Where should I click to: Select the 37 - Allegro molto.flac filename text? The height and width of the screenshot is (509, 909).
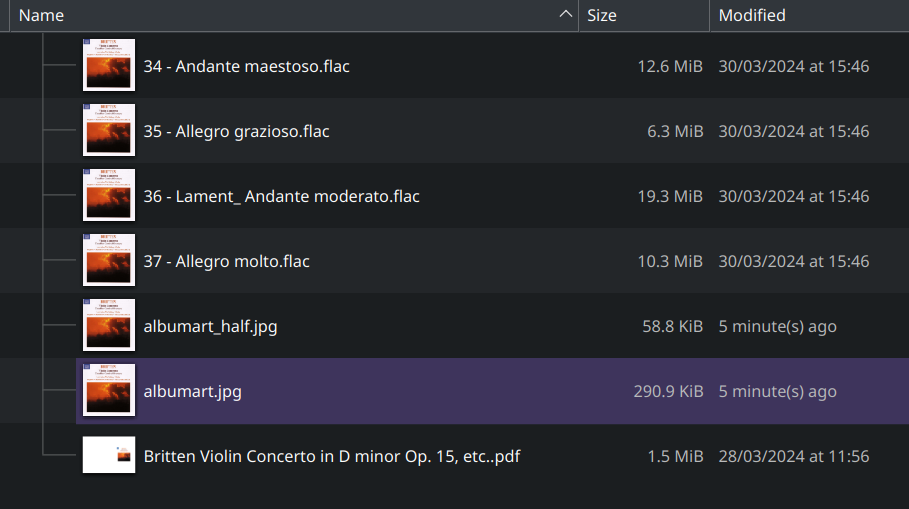pos(226,261)
